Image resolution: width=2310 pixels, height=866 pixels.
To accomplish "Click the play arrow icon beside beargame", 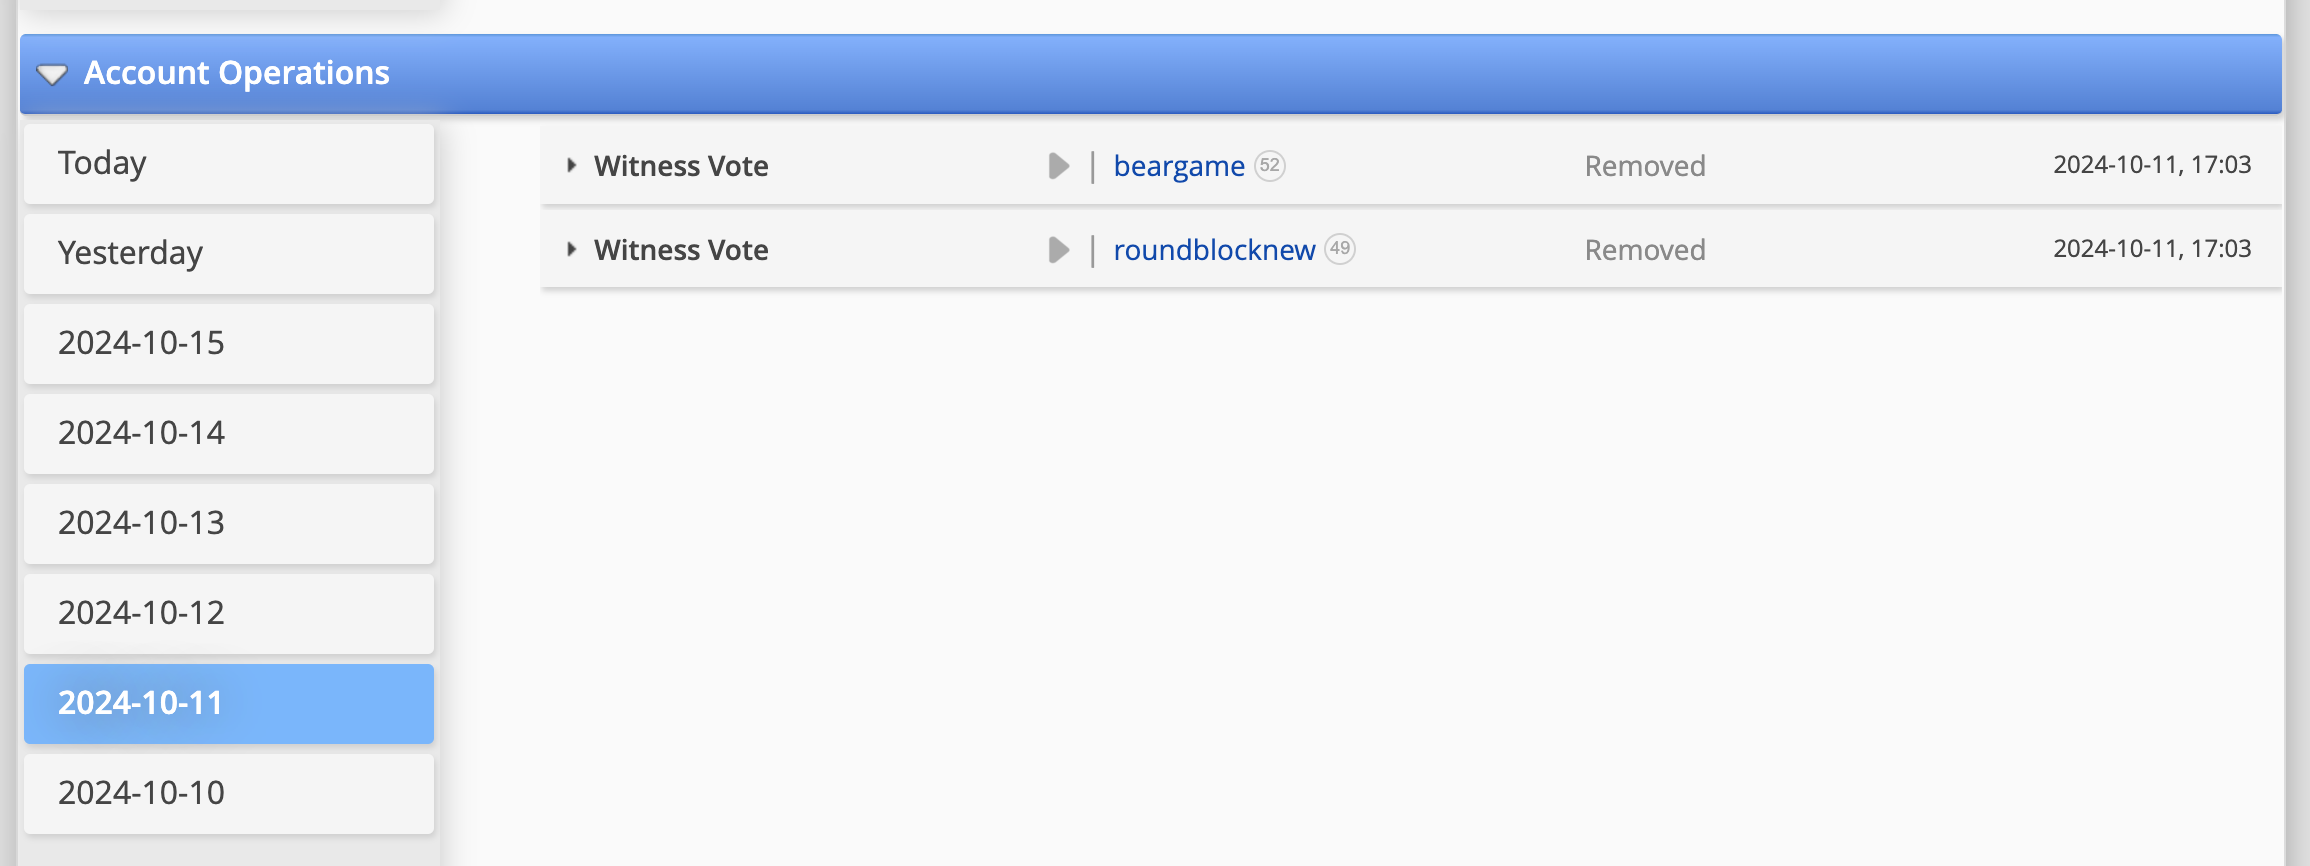I will (x=1058, y=166).
